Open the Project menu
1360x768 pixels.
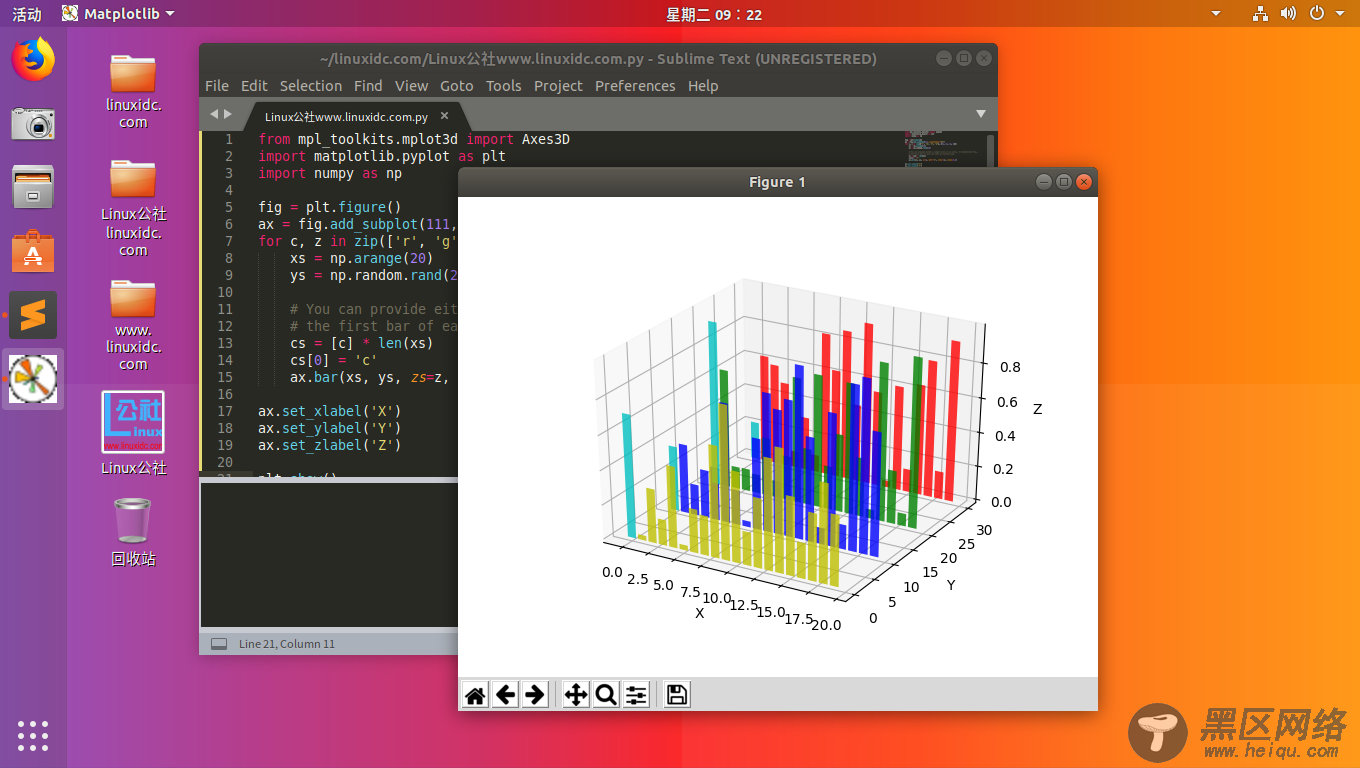point(558,86)
